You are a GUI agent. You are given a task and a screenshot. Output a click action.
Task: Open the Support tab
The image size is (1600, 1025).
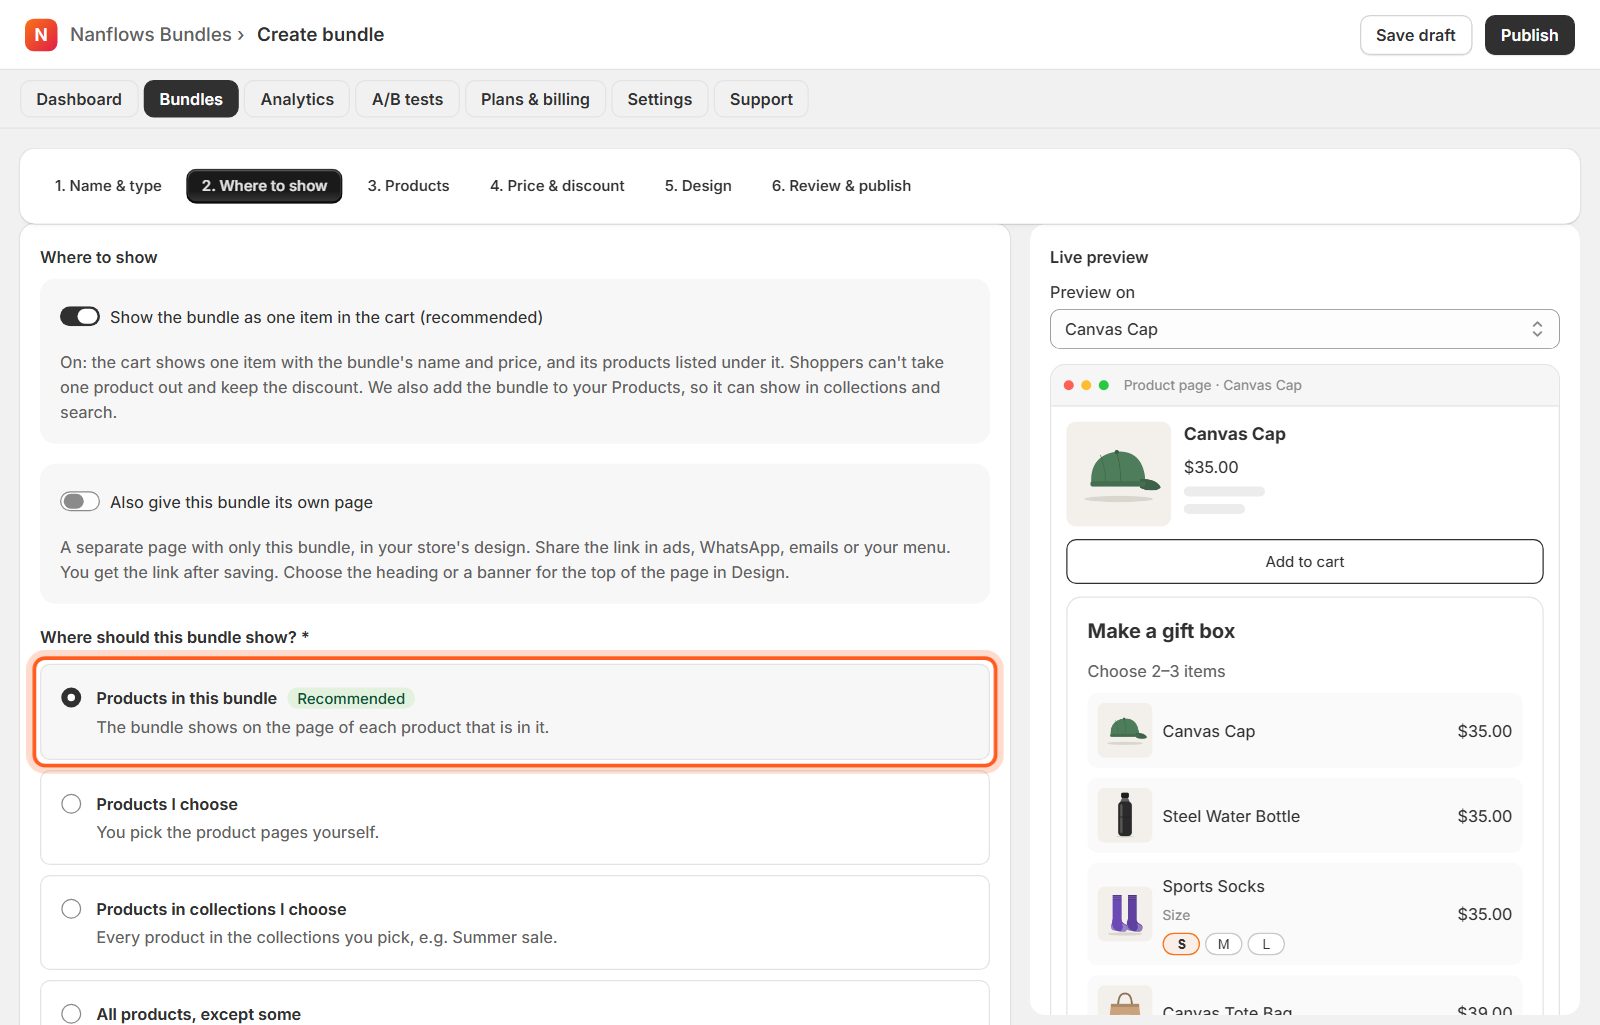[x=761, y=99]
